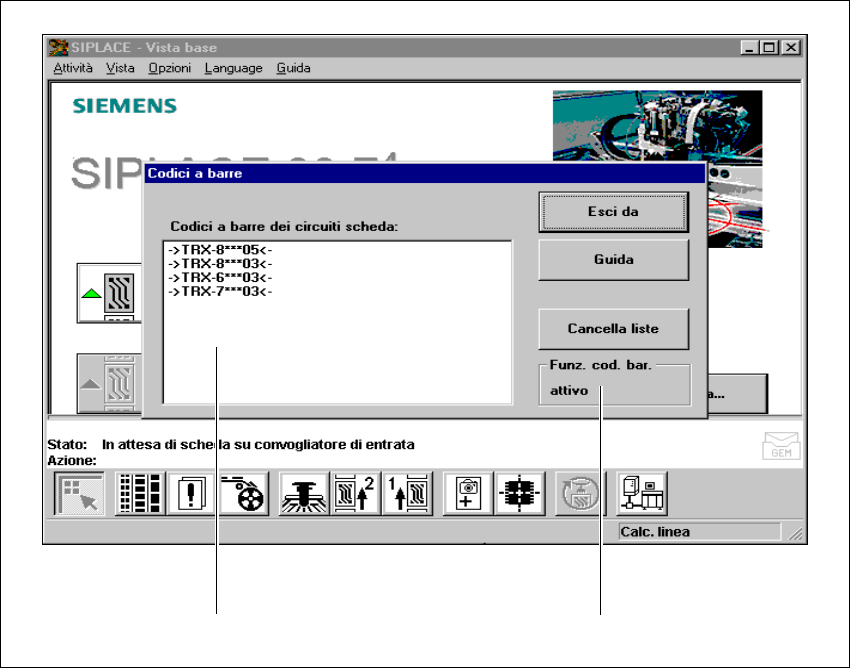Open the Opzioni menu
This screenshot has width=850, height=668.
(170, 68)
